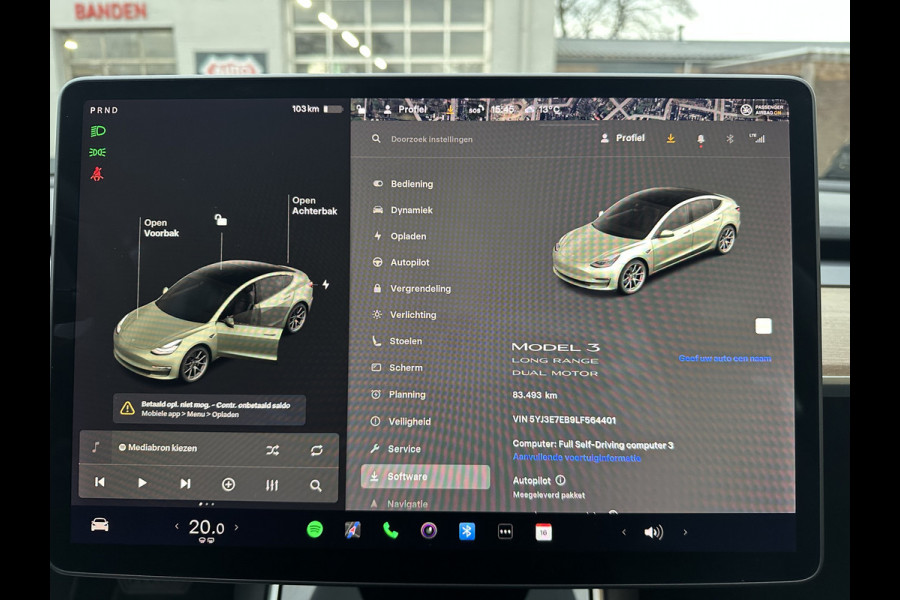Open Spotify from the taskbar
This screenshot has width=900, height=600.
click(x=313, y=530)
